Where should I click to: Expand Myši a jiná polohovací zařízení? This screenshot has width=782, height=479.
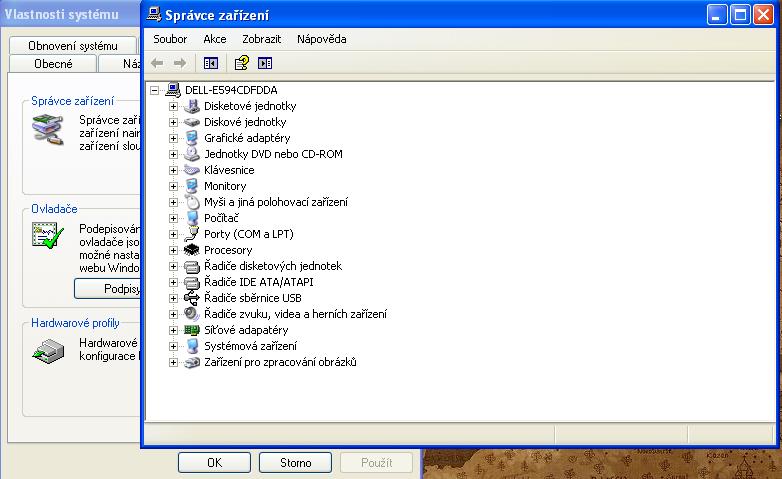173,202
